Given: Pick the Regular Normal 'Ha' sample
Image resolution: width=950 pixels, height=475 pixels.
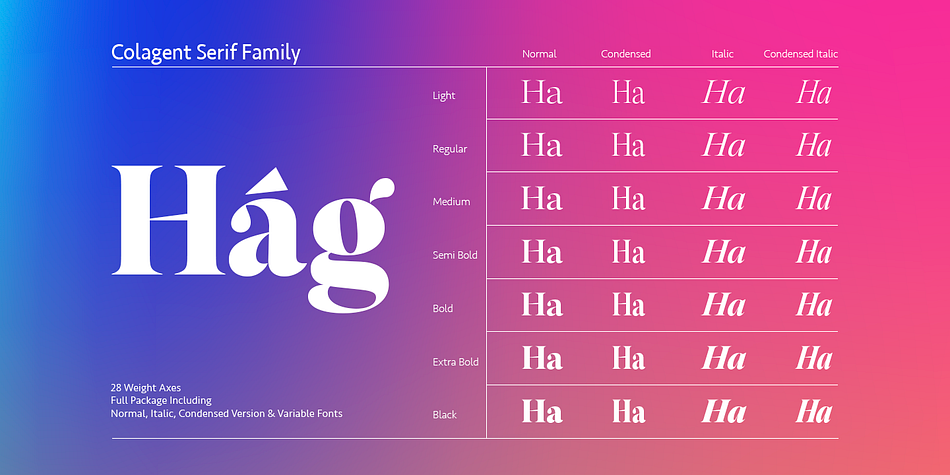Looking at the screenshot, I should coord(542,145).
